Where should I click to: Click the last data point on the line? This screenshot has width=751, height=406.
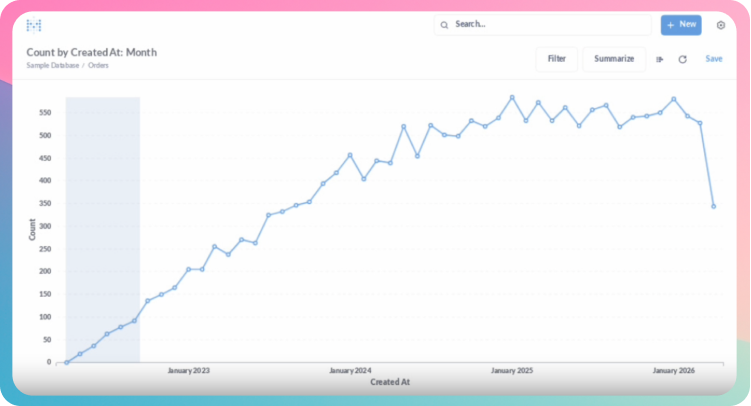tap(714, 206)
